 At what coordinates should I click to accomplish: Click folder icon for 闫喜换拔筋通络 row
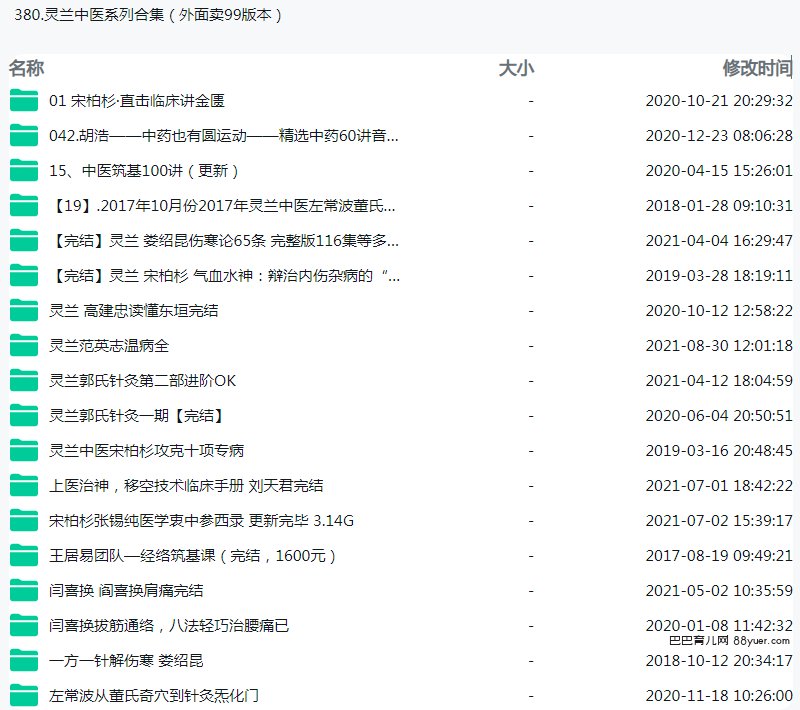coord(24,626)
